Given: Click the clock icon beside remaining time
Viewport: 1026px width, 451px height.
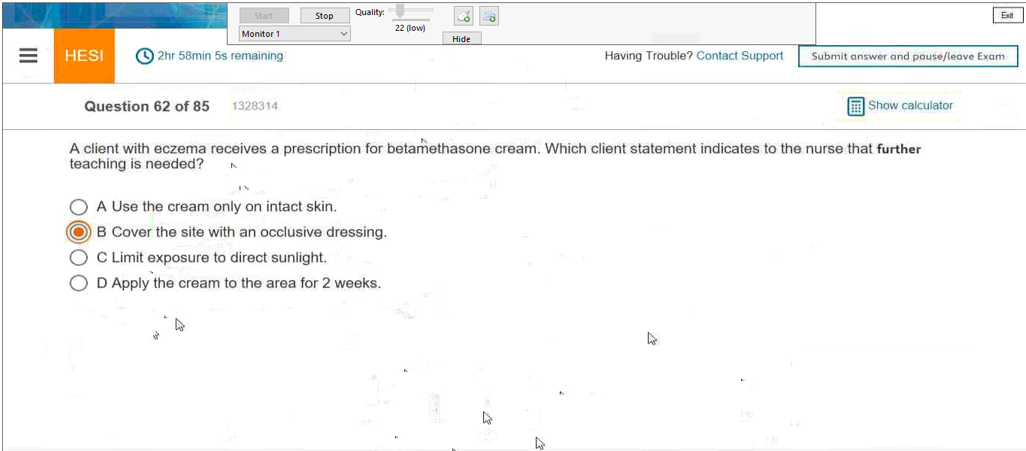Looking at the screenshot, I should pyautogui.click(x=144, y=57).
